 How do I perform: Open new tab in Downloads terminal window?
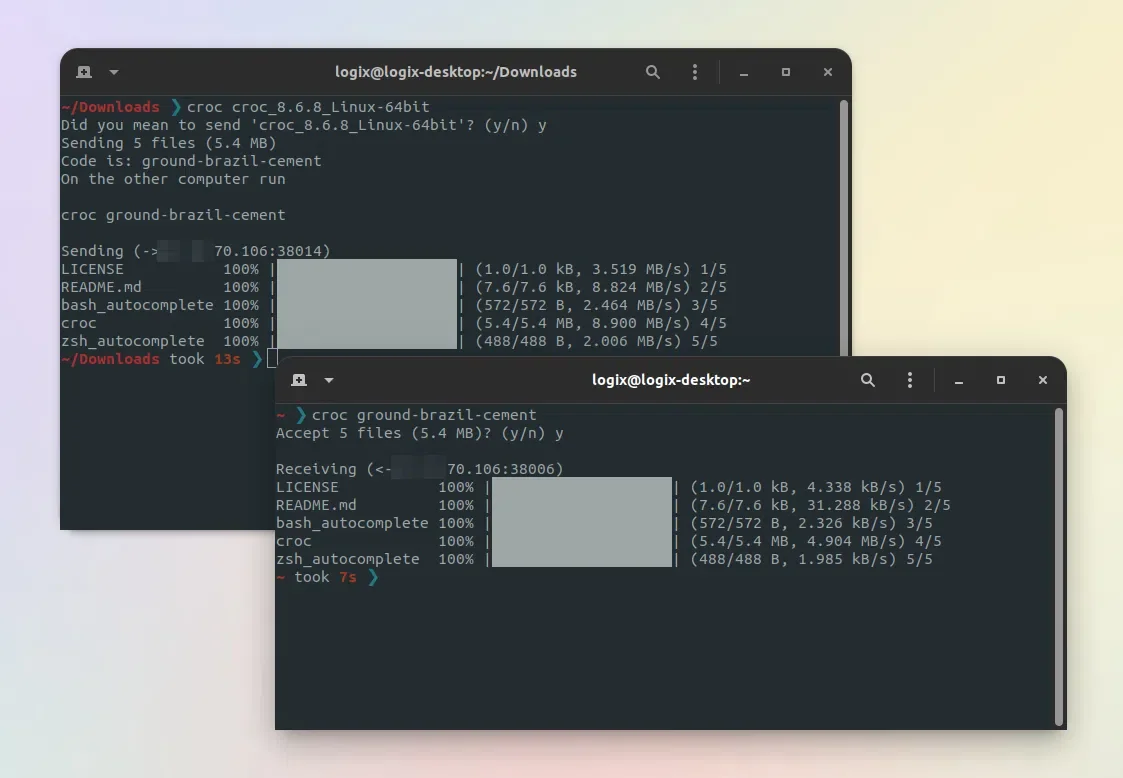84,72
